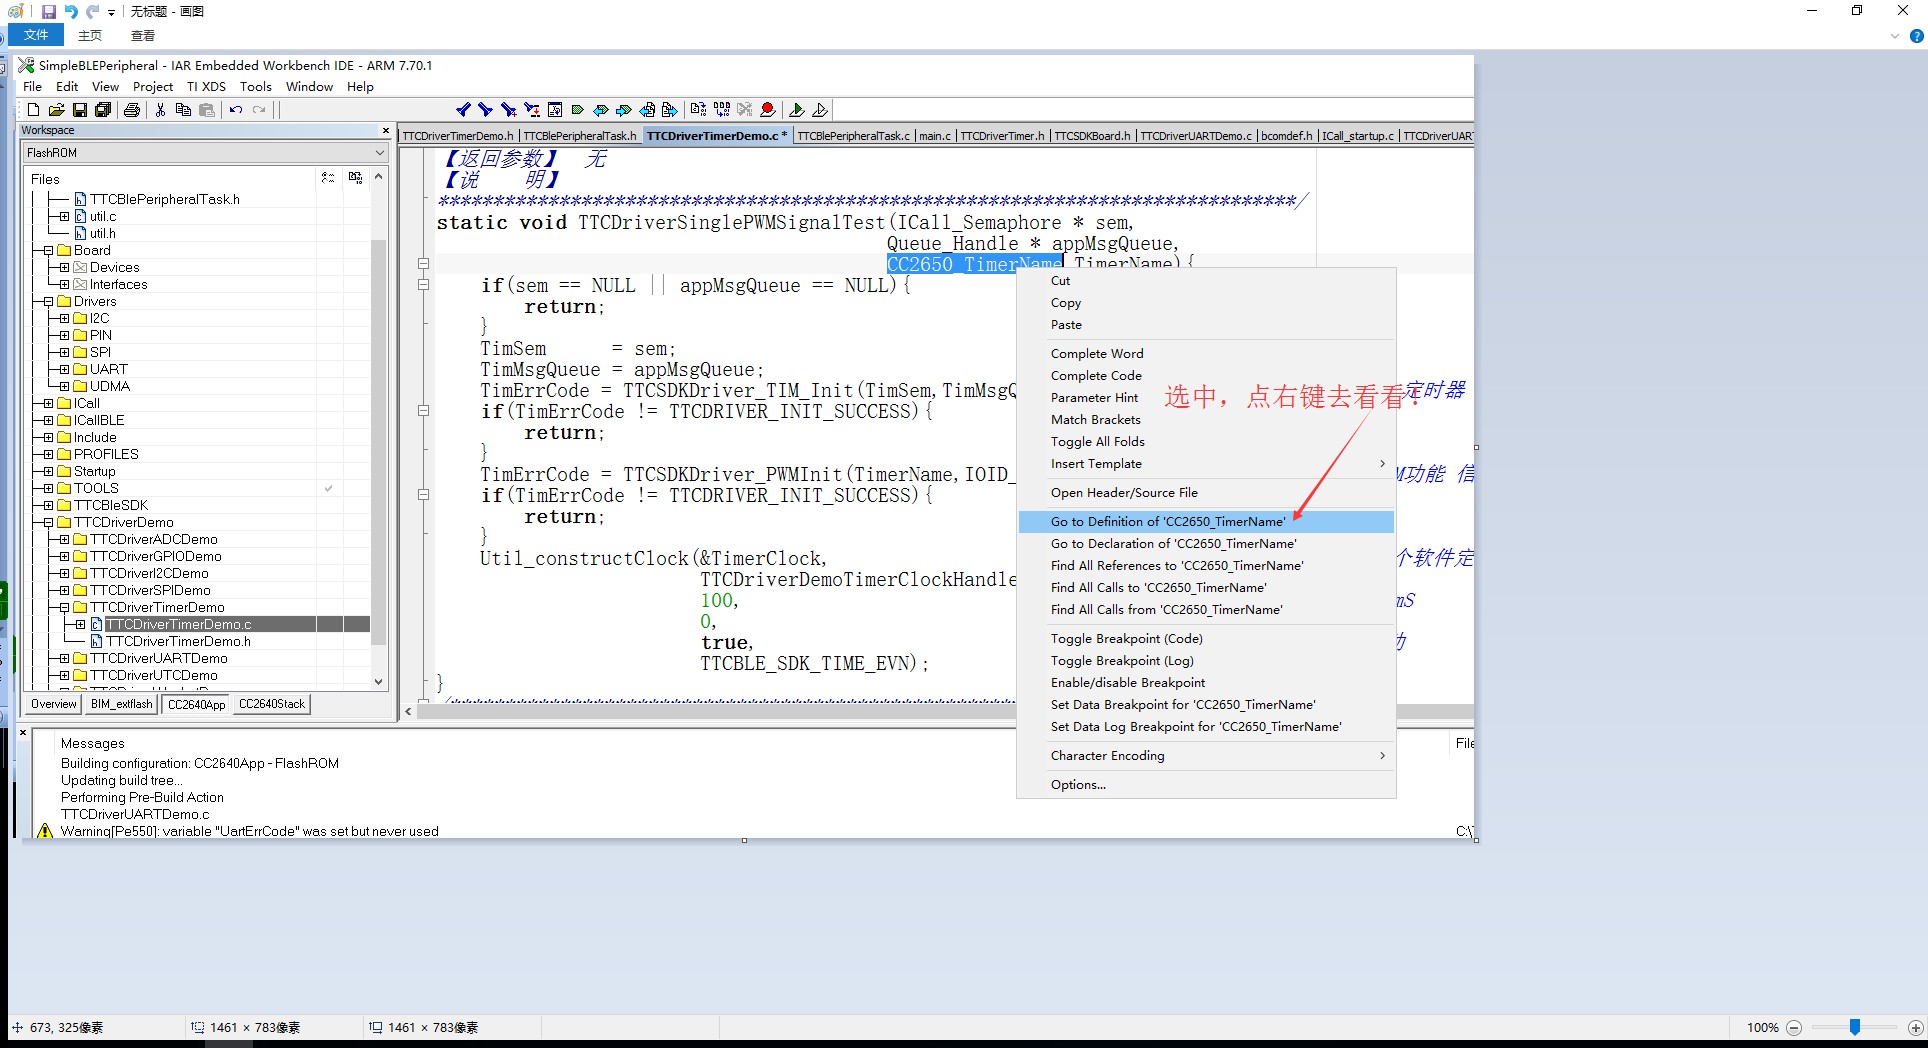The width and height of the screenshot is (1928, 1048).
Task: Adjust the Paint zoom slider handle
Action: 1855,1027
